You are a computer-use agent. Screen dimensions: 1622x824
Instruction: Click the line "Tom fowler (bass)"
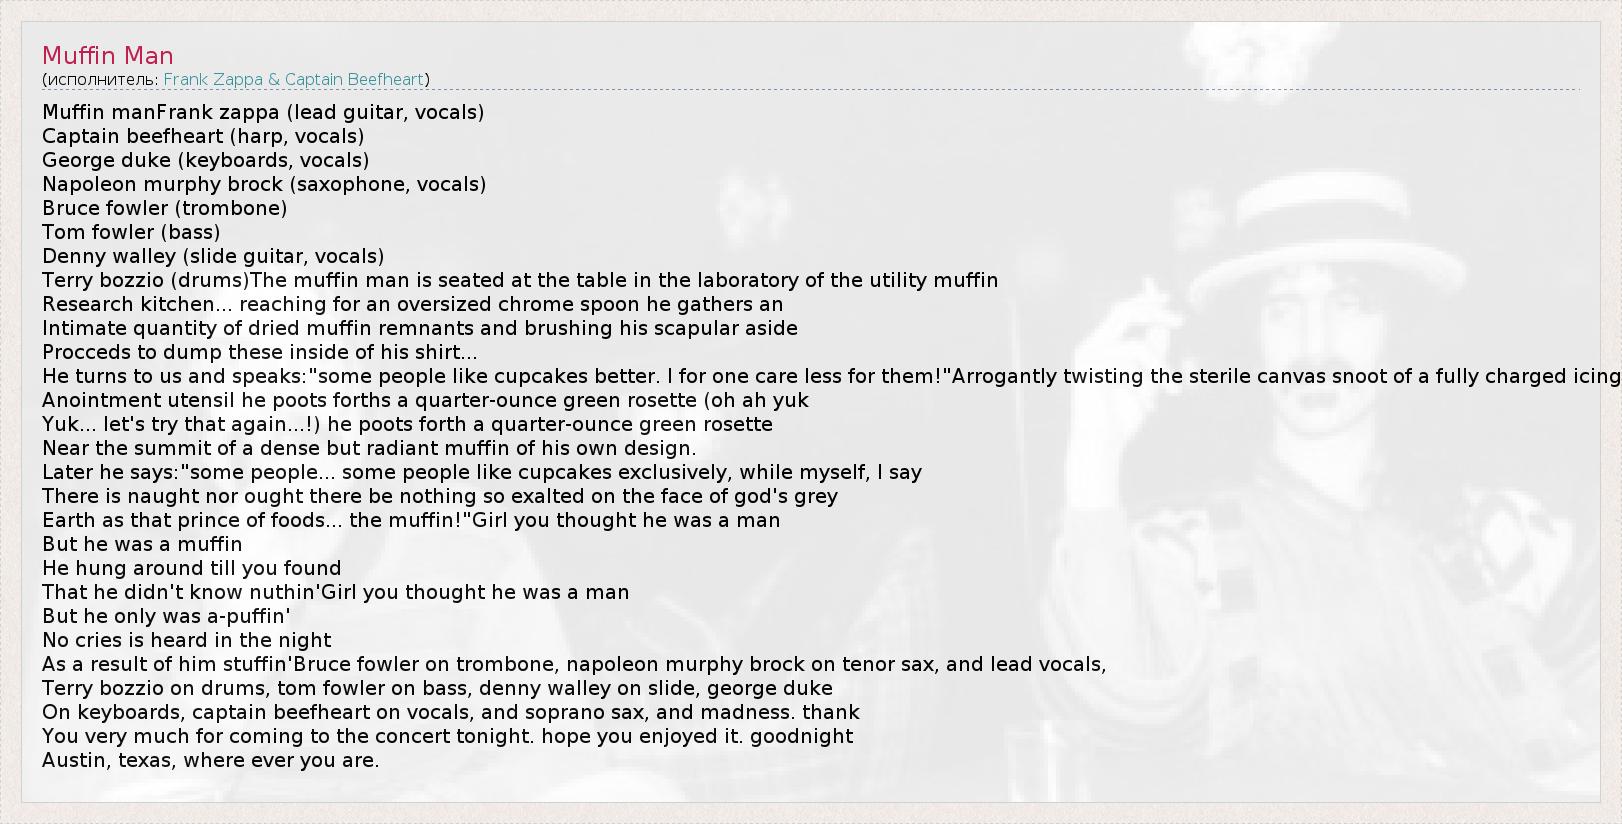click(x=131, y=232)
